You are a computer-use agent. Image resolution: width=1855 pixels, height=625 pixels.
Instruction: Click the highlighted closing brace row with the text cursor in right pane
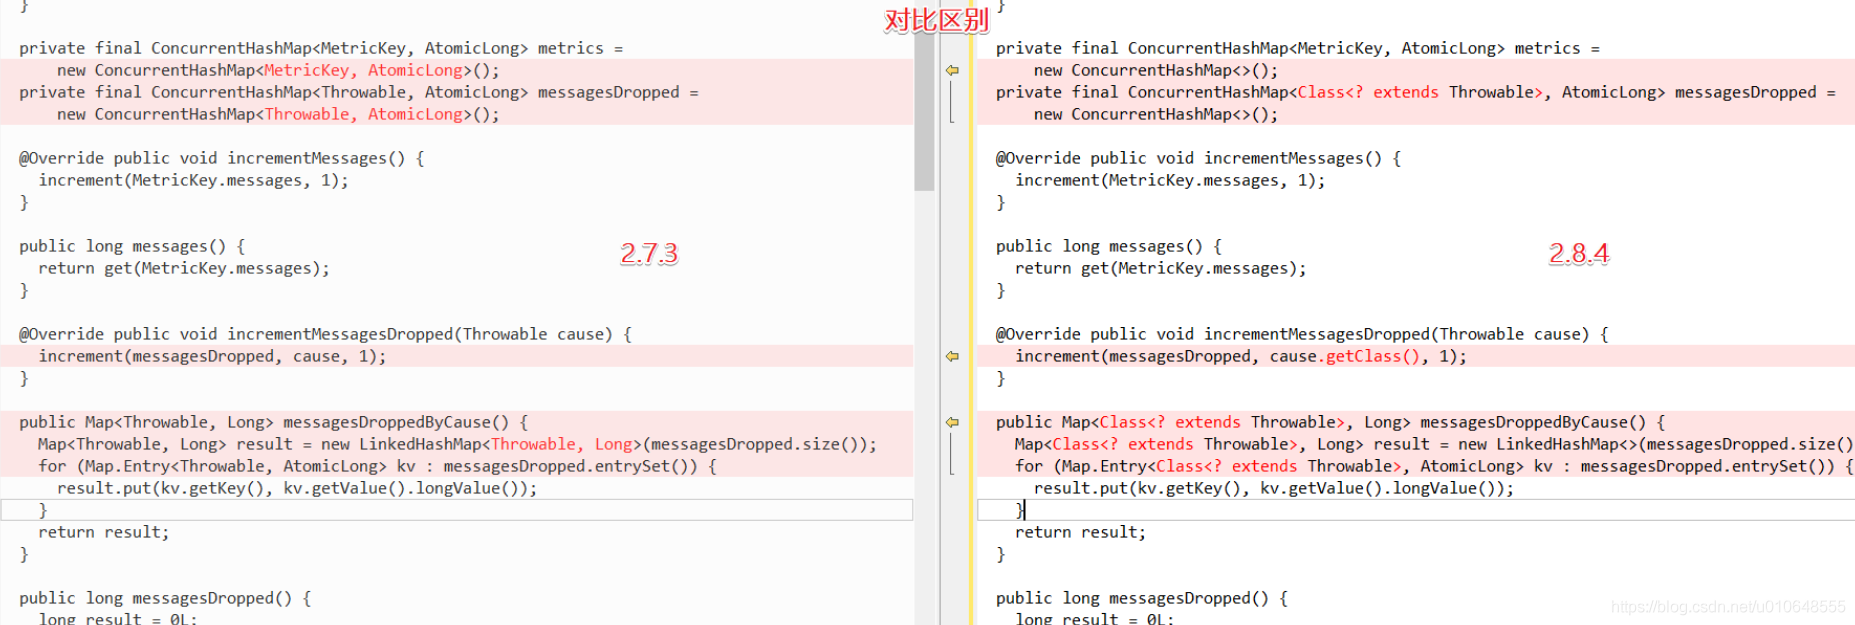point(1415,510)
